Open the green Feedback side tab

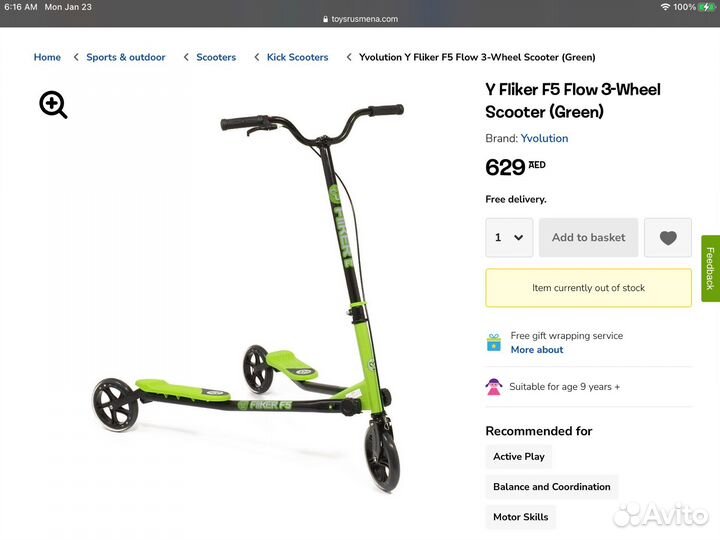(x=710, y=269)
